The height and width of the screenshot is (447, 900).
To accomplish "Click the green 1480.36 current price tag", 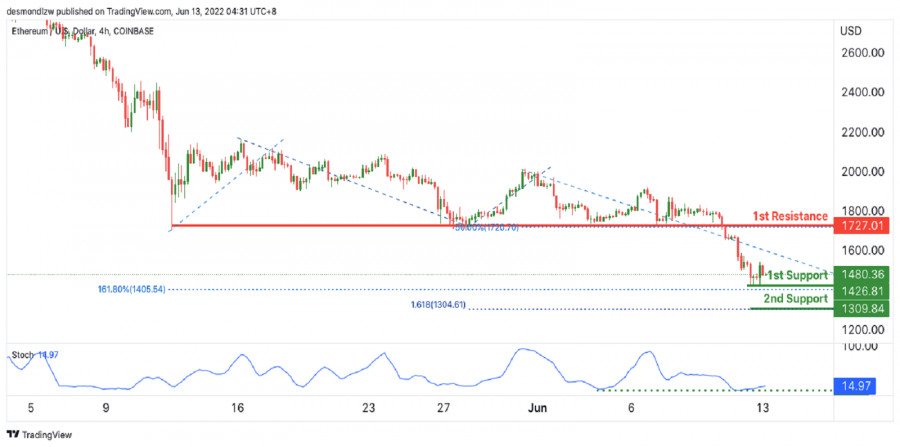I will point(861,274).
